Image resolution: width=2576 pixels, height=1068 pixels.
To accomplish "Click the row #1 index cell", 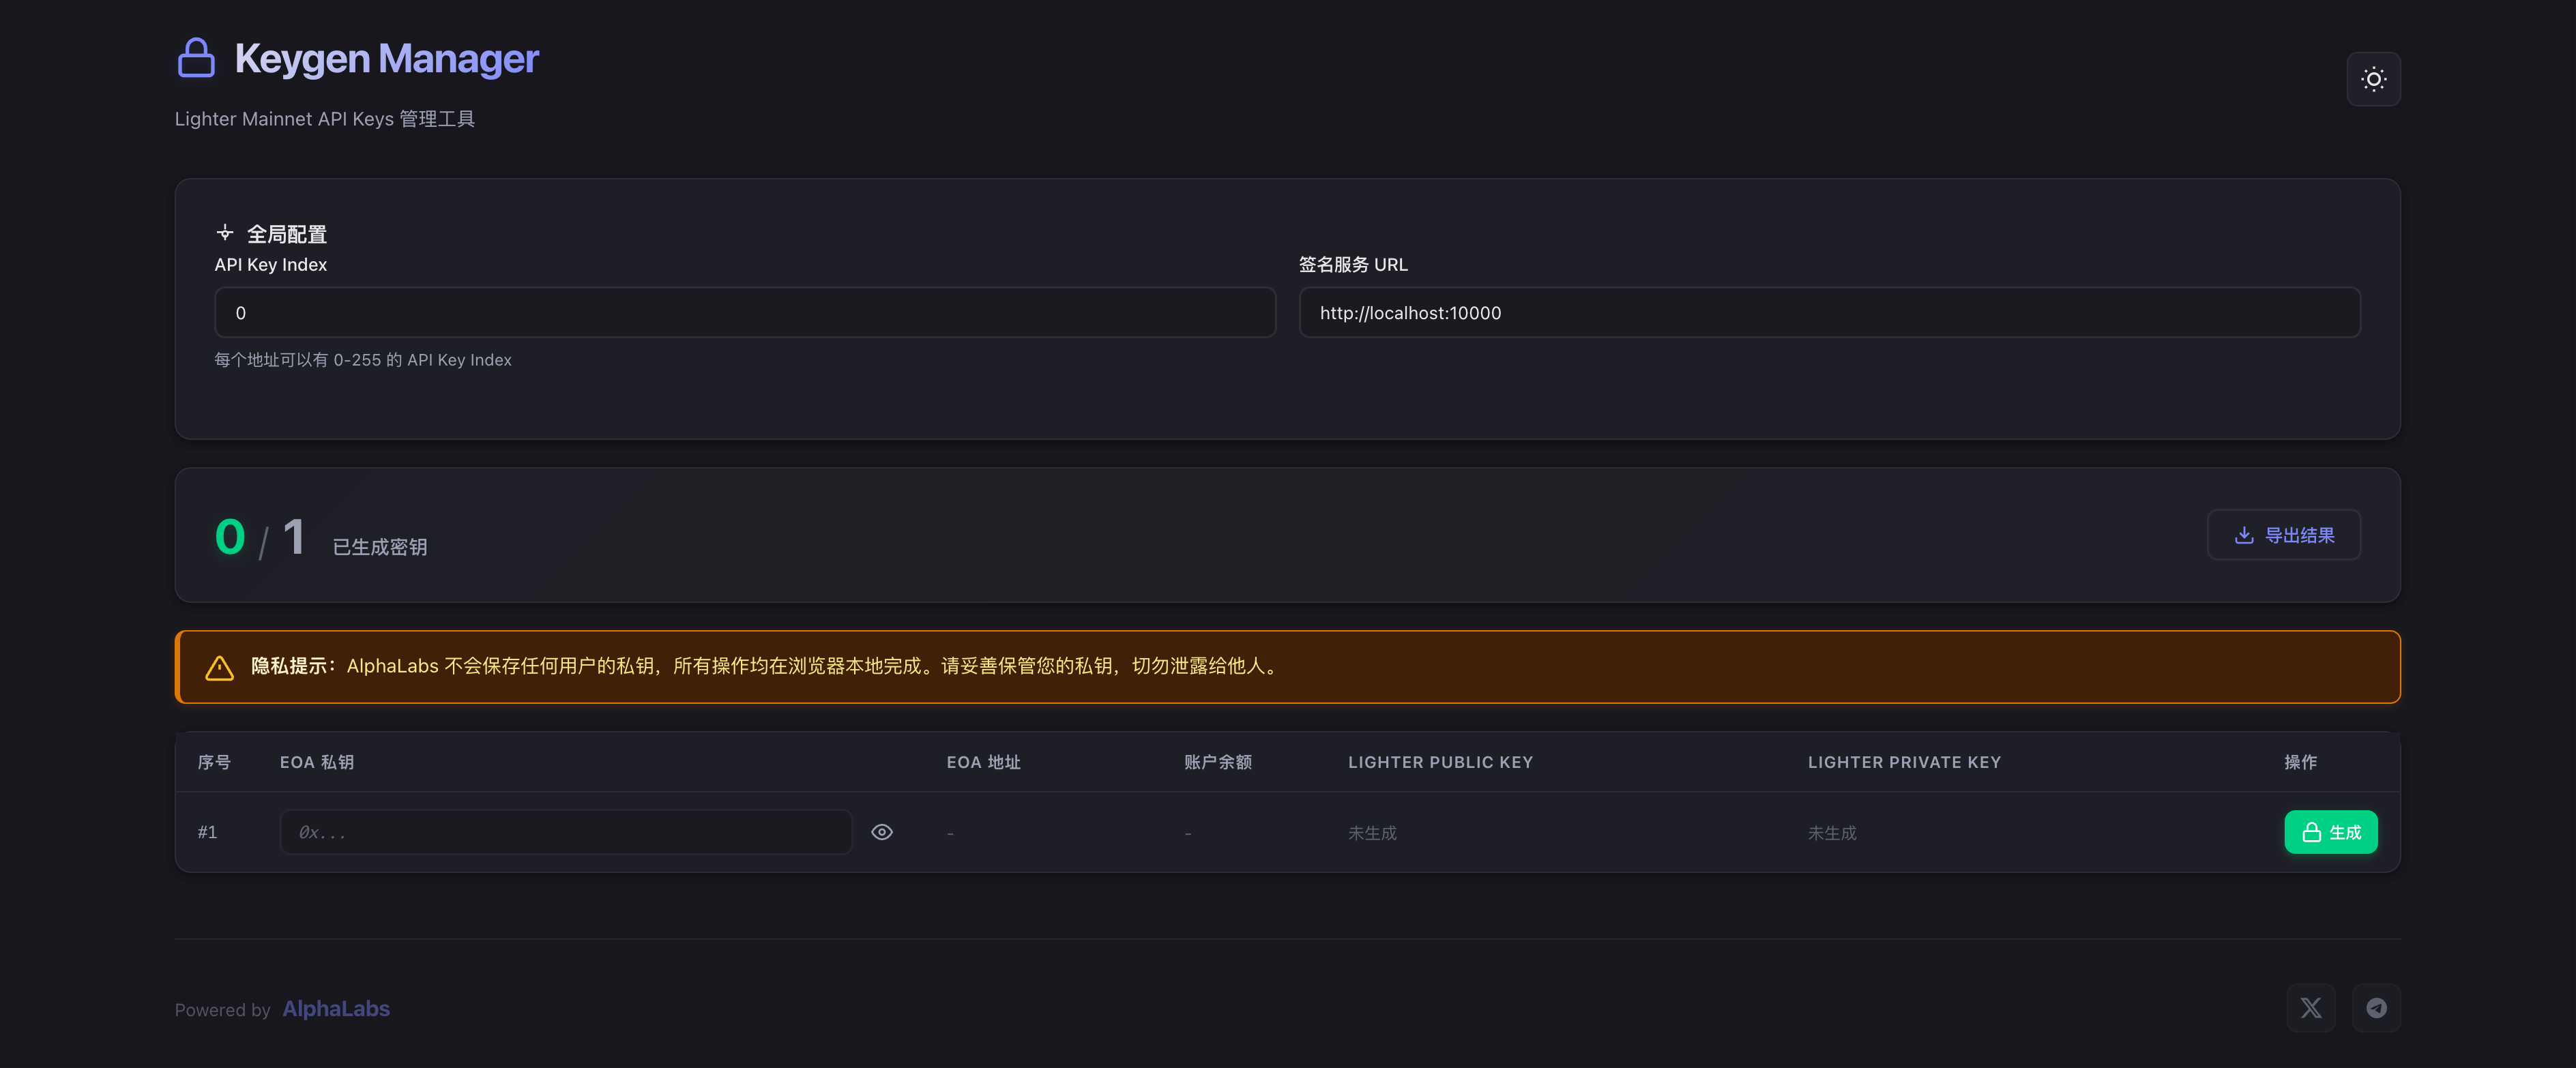I will point(207,832).
